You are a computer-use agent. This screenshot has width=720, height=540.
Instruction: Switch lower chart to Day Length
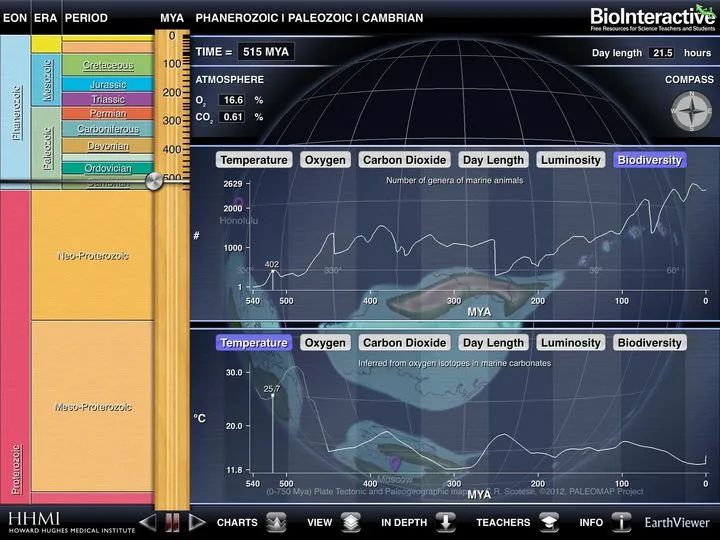click(493, 343)
